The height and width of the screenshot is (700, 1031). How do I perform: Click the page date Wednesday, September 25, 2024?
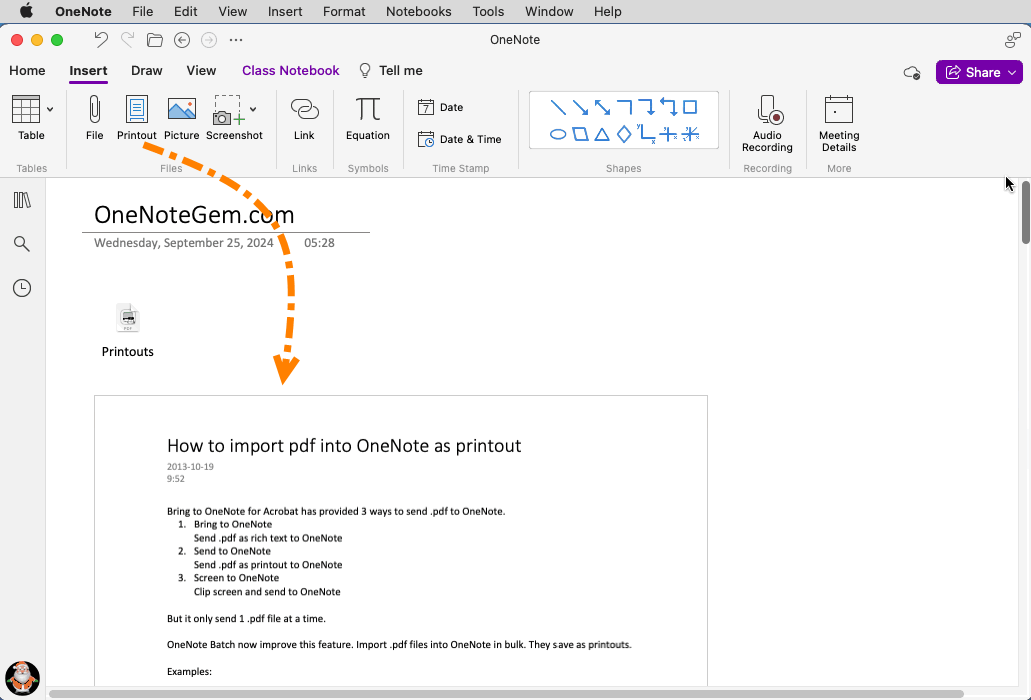click(183, 243)
